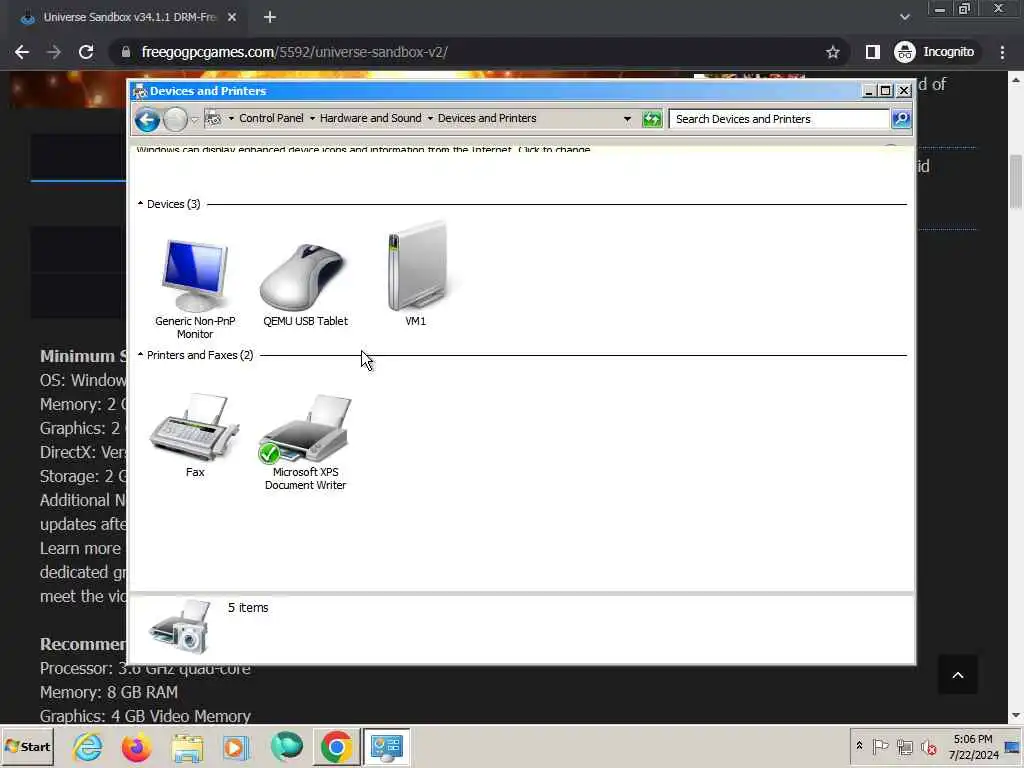The height and width of the screenshot is (768, 1024).
Task: Click the printer and camera icon in details pane
Action: [x=180, y=627]
